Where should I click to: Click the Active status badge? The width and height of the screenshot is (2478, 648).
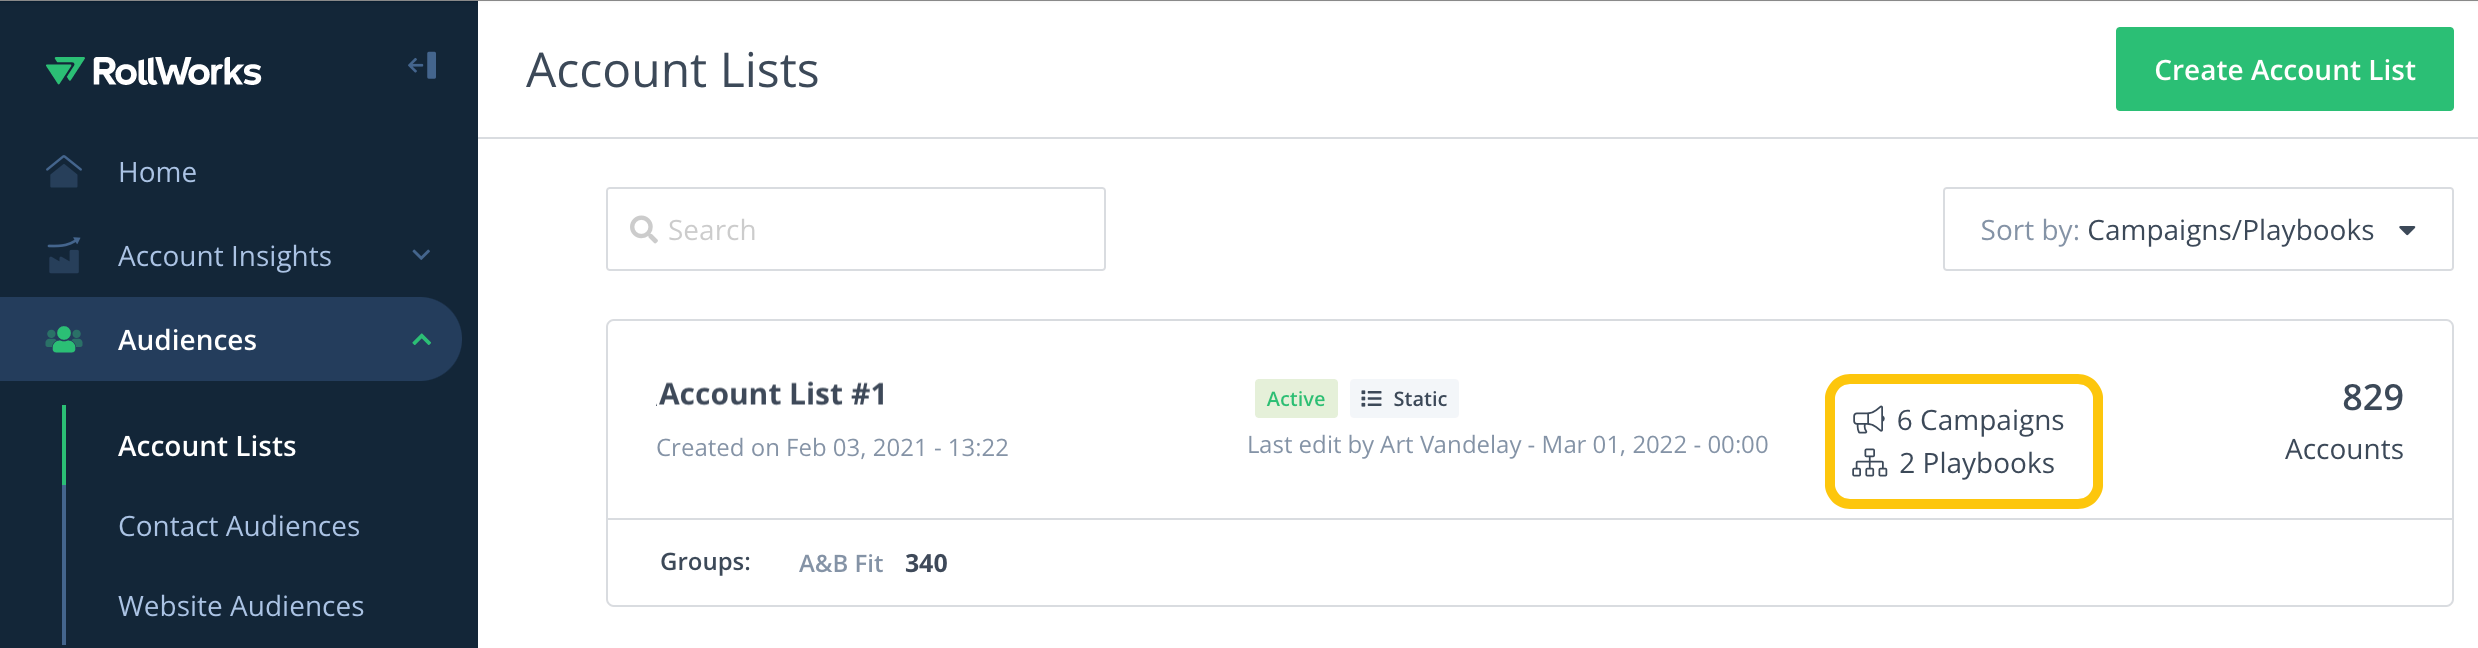[1296, 398]
